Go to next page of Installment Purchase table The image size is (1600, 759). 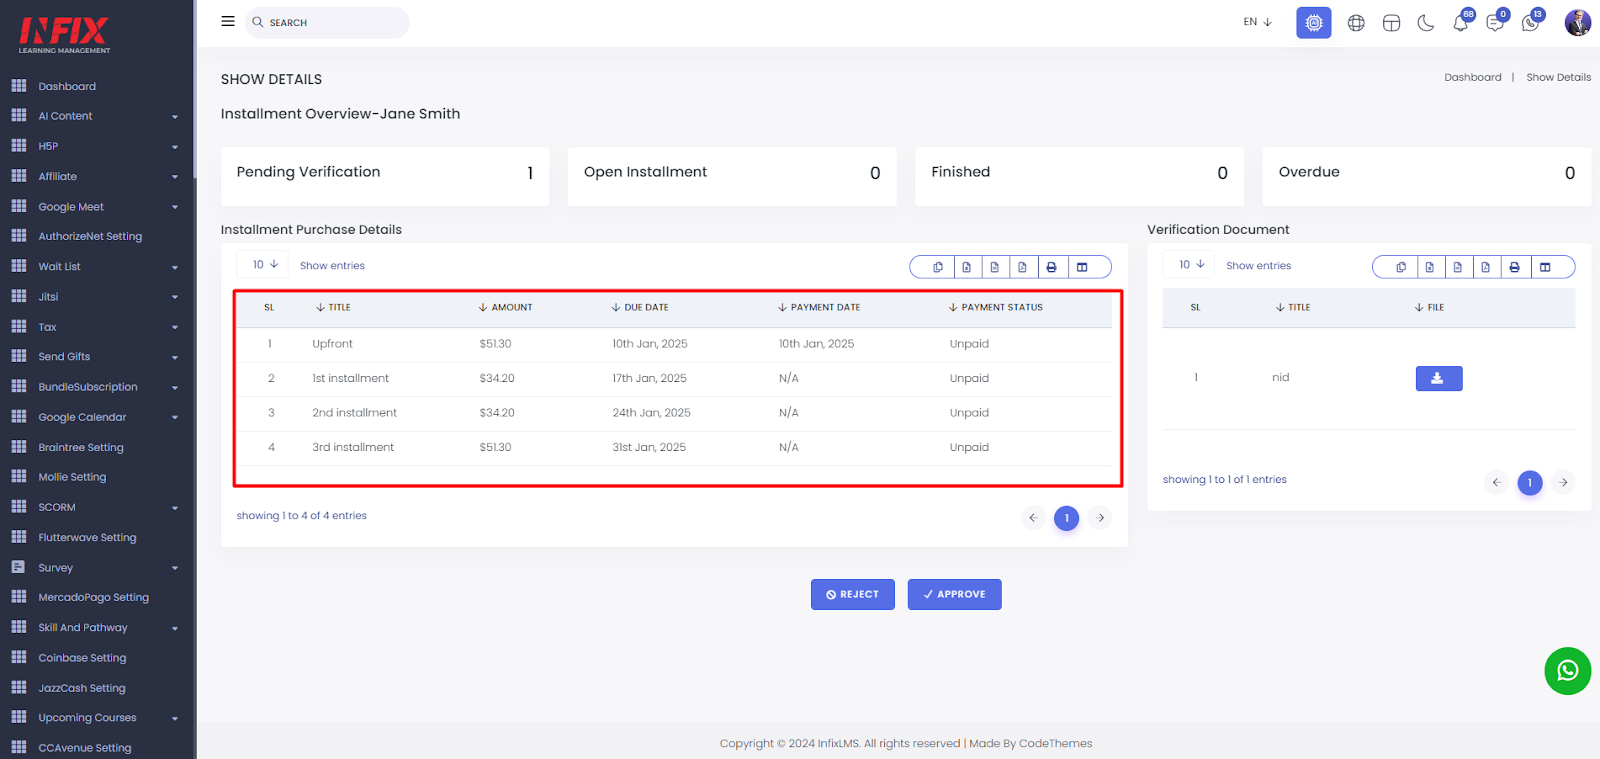(x=1100, y=517)
